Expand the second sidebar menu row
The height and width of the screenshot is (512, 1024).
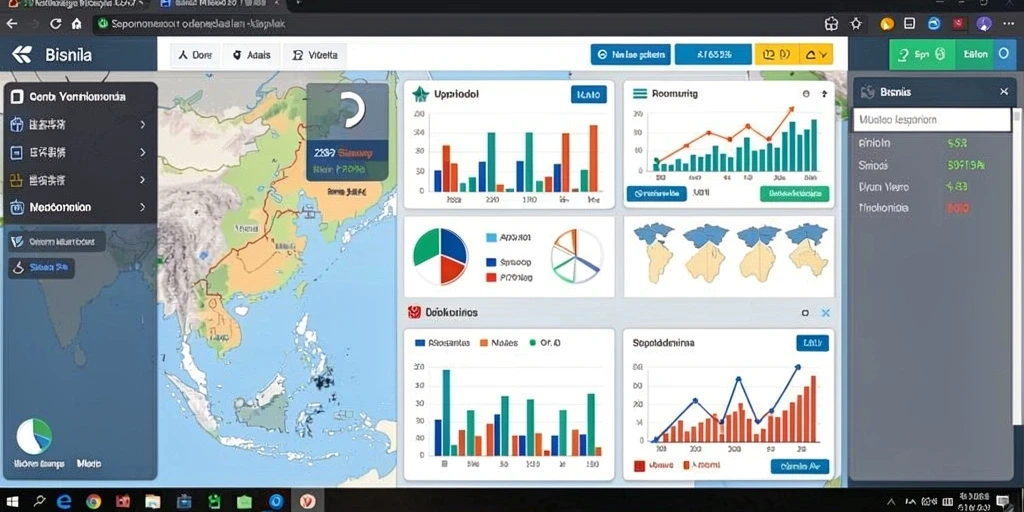80,153
